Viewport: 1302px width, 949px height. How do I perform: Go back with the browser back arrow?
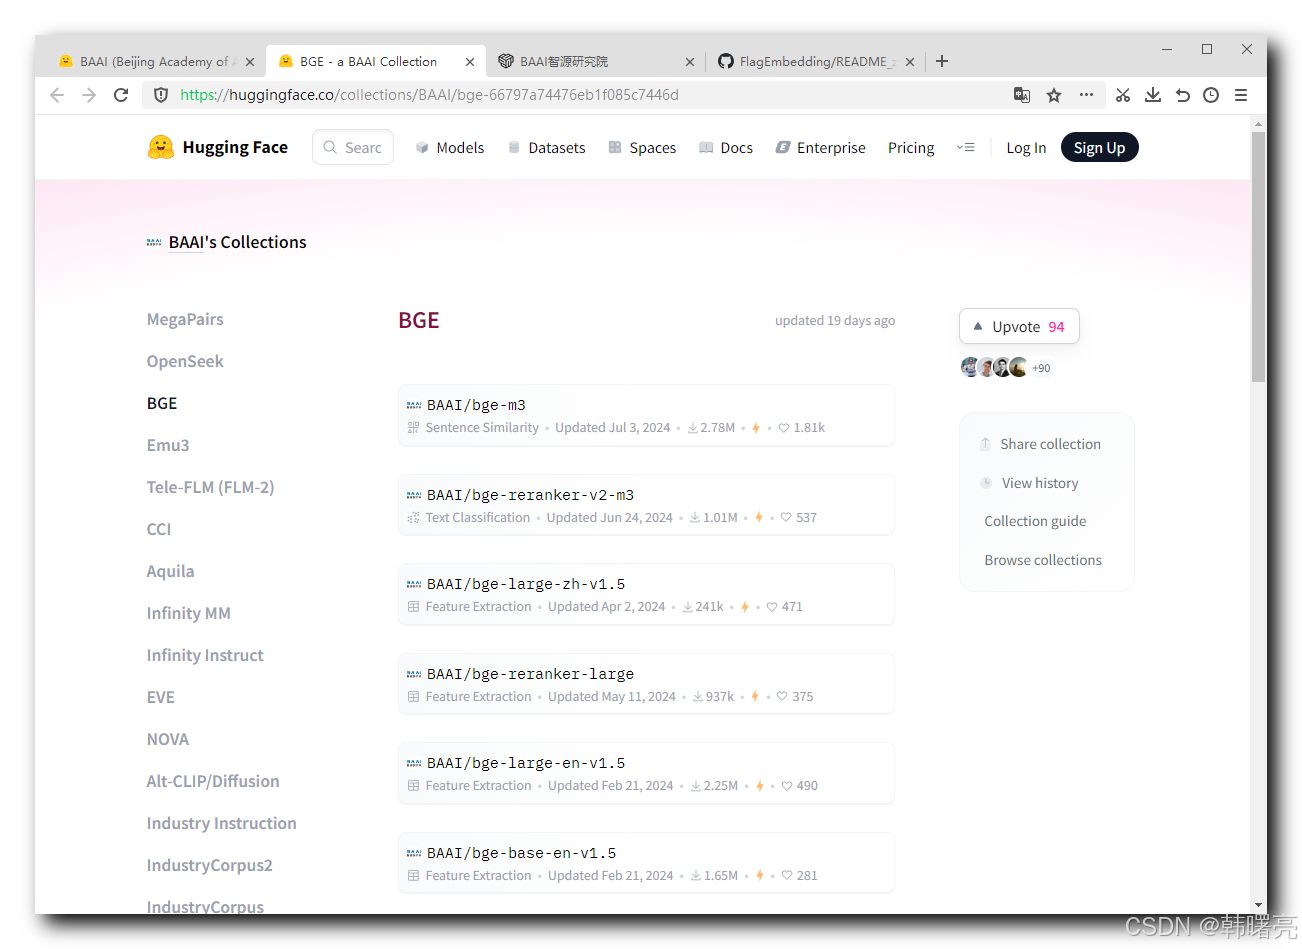tap(57, 95)
